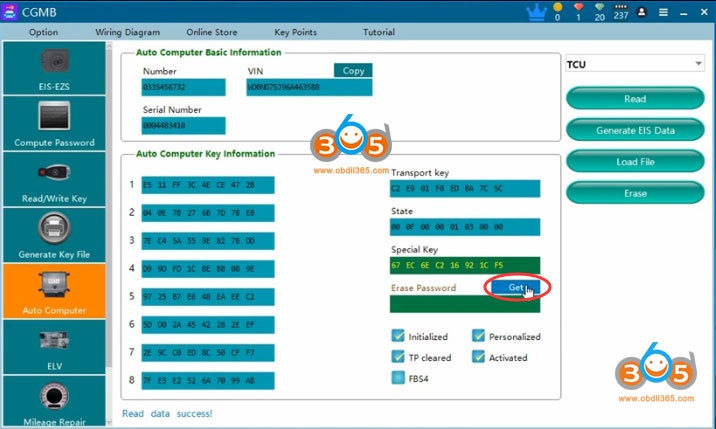The height and width of the screenshot is (429, 716).
Task: Click the "Read data success!" status text
Action: [167, 413]
